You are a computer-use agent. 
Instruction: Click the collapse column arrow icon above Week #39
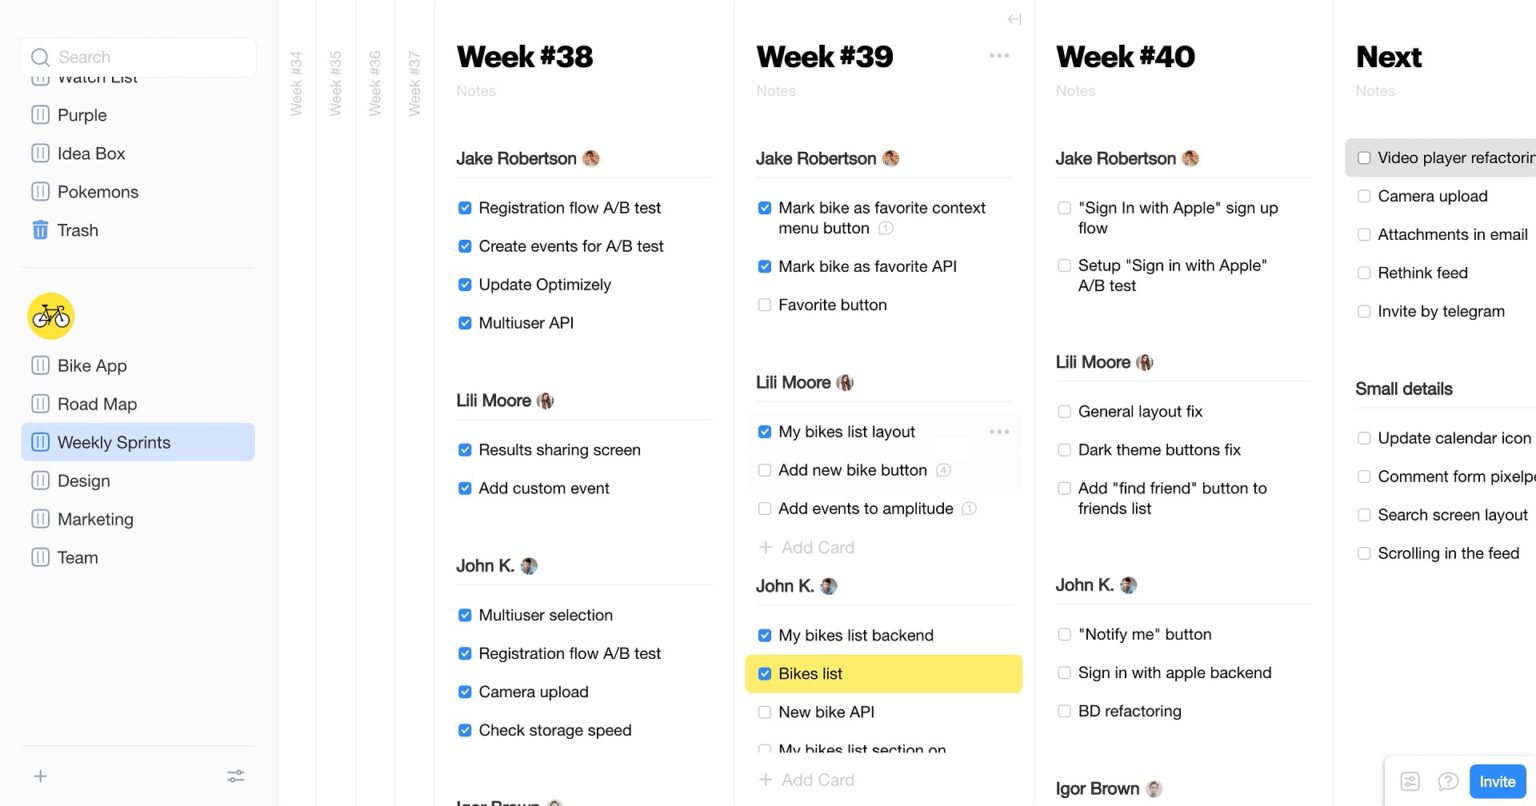[1014, 19]
